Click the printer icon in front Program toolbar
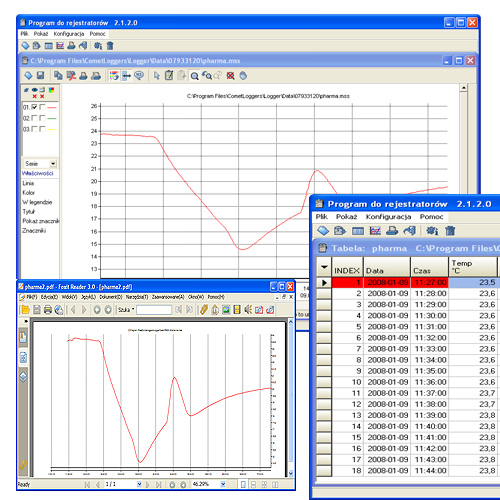 [392, 231]
